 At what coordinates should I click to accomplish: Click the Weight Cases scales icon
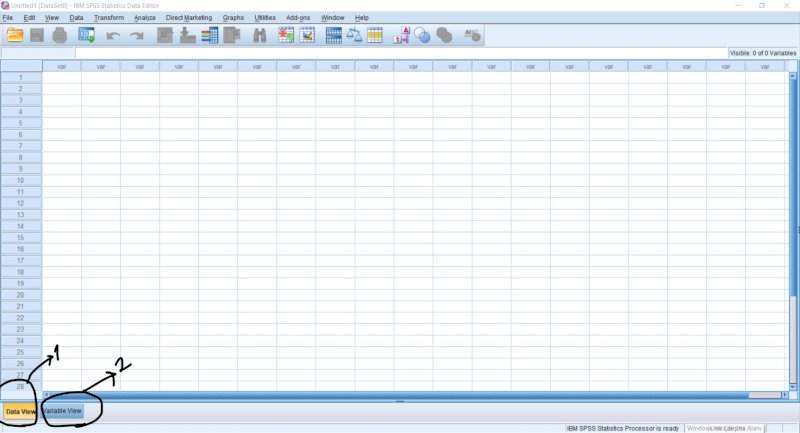click(x=354, y=35)
